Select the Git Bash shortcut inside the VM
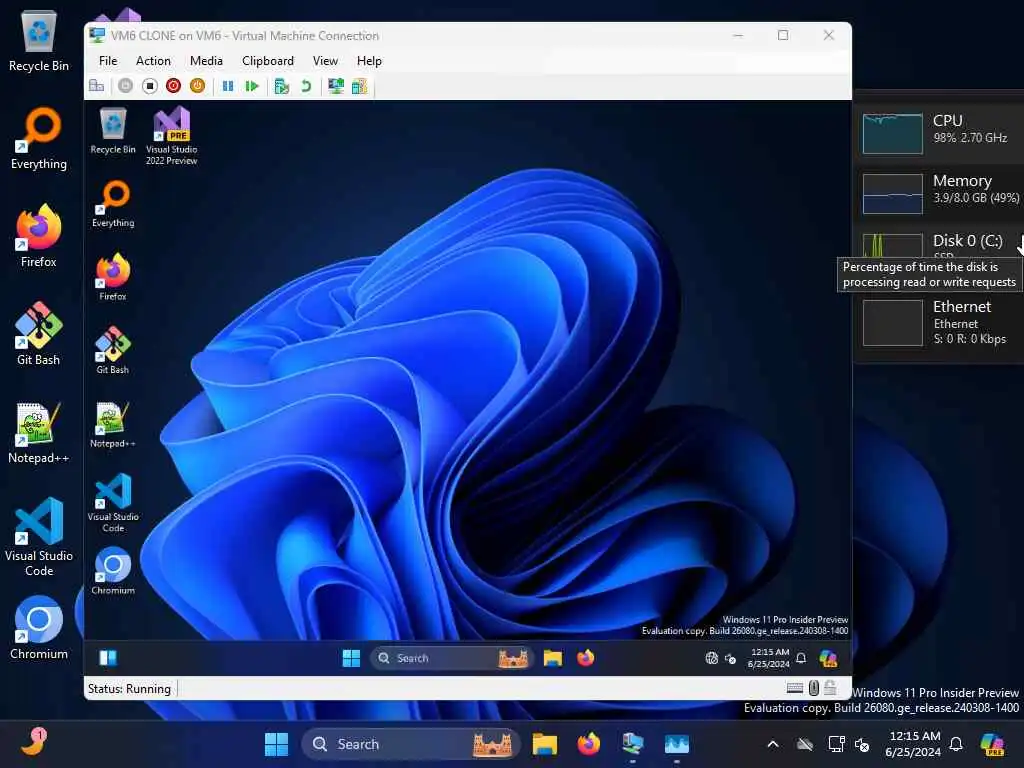 (x=113, y=351)
